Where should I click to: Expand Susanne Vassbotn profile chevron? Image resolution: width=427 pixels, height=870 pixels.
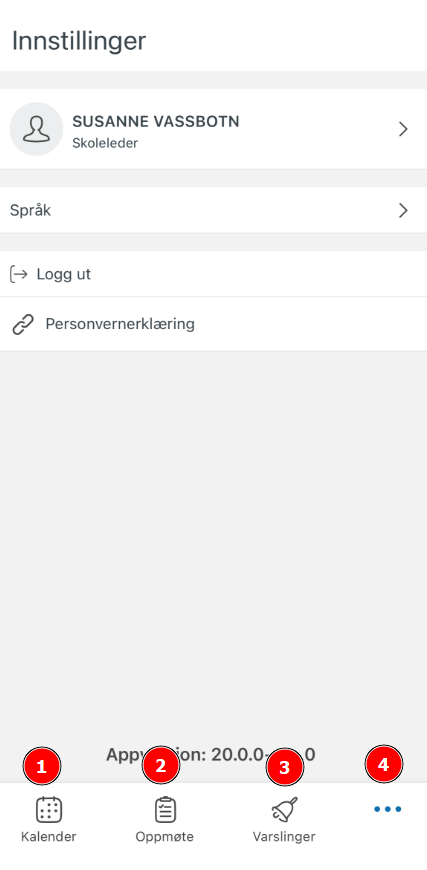(x=403, y=129)
